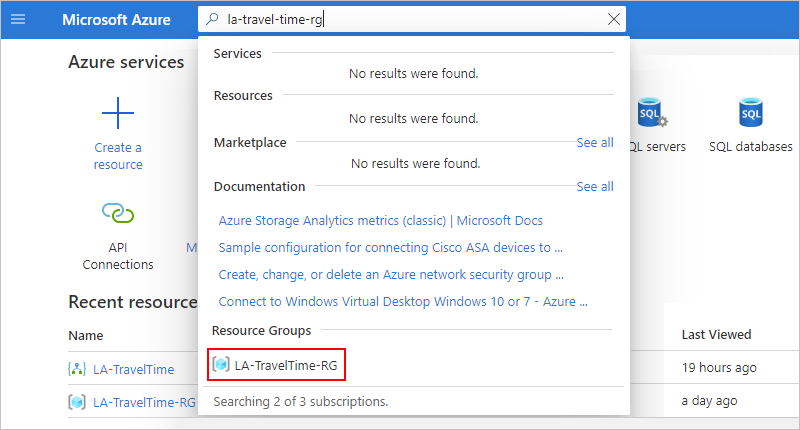Click the Documentation section heading
Image resolution: width=800 pixels, height=430 pixels.
(x=259, y=187)
